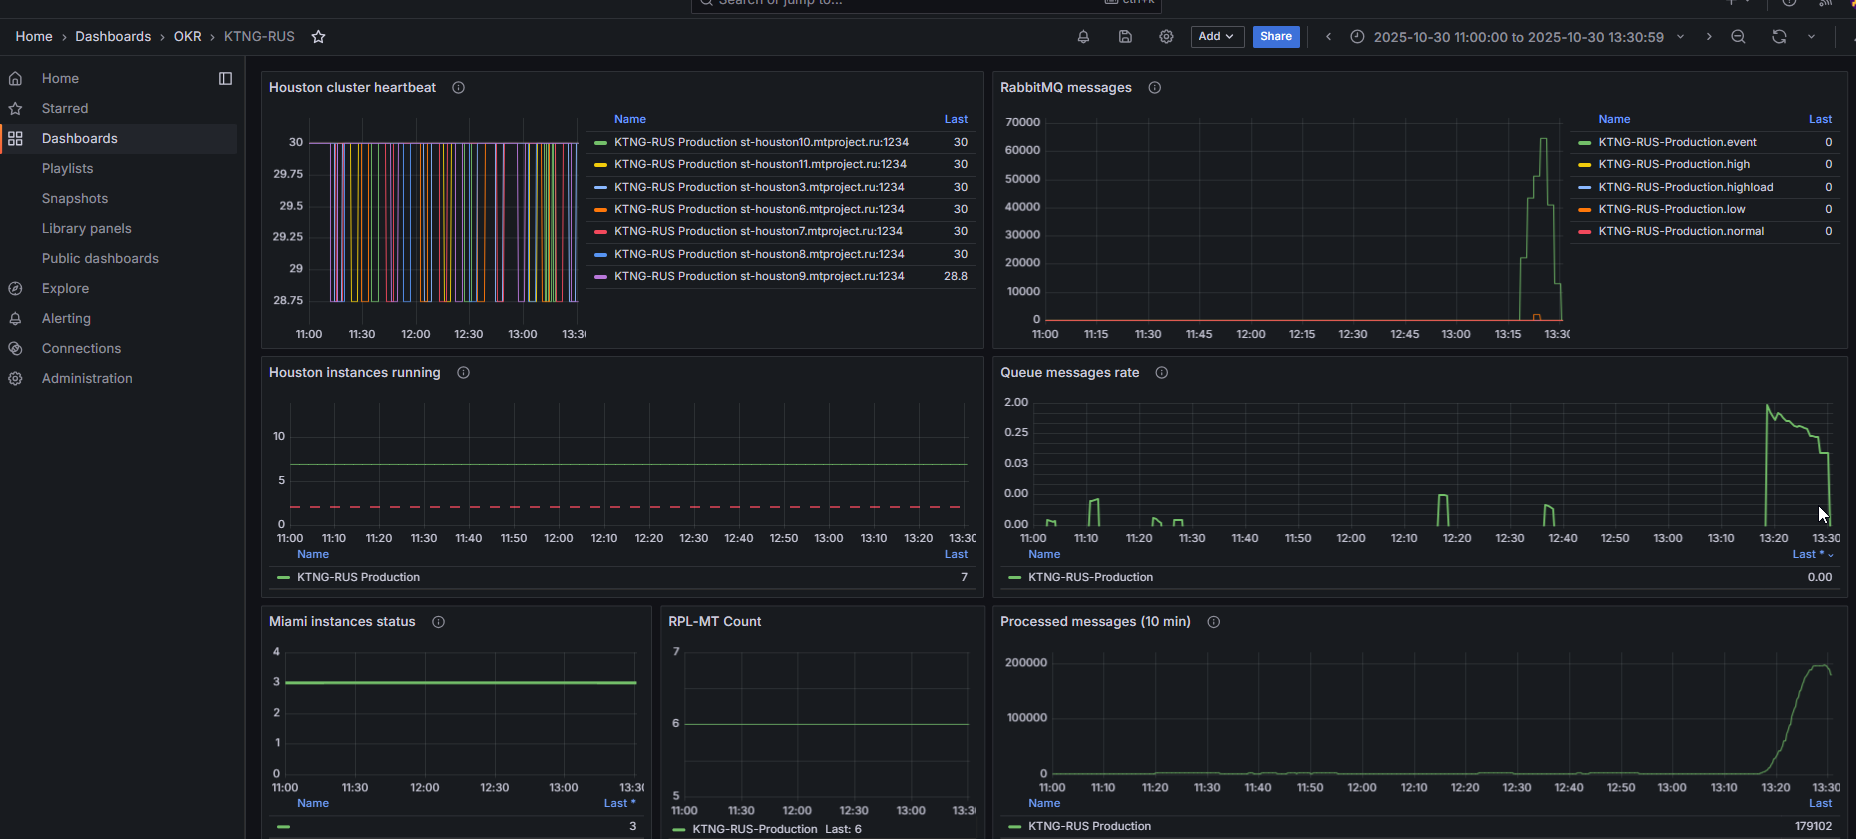The width and height of the screenshot is (1856, 839).
Task: Show info for Houston cluster heartbeat panel
Action: tap(458, 88)
